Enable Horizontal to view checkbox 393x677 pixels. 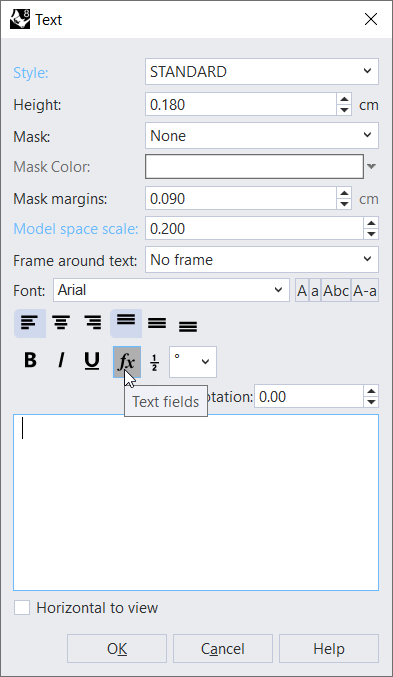pyautogui.click(x=22, y=607)
